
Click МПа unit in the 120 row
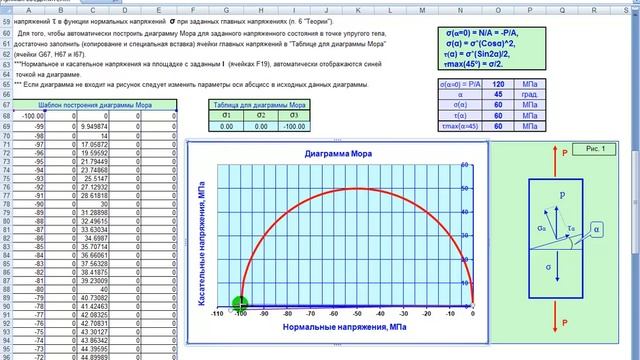[529, 84]
